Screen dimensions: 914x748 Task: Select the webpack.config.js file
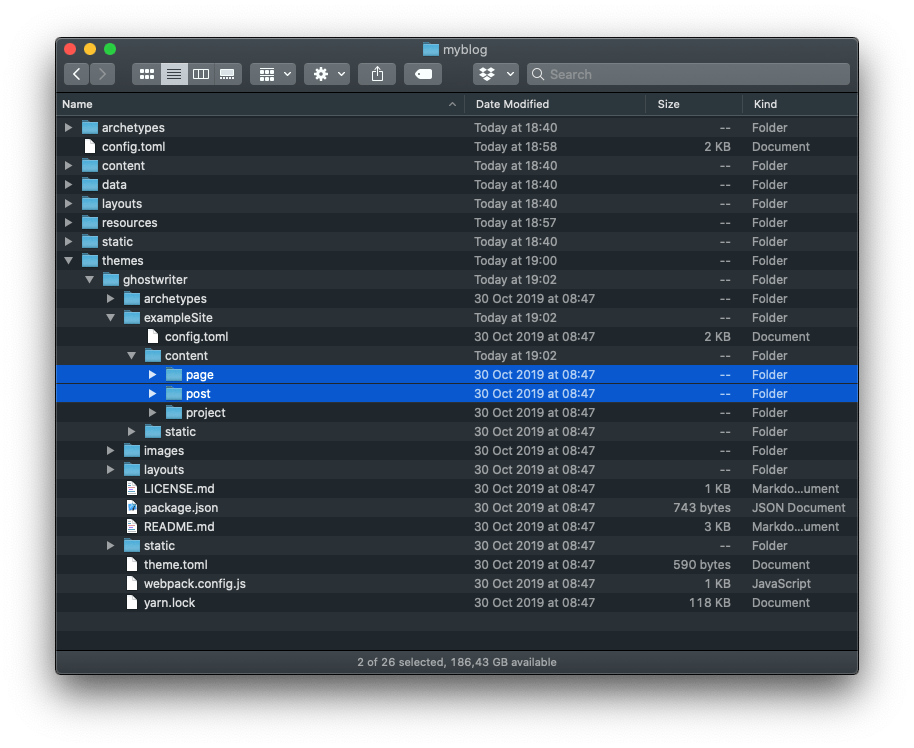[x=194, y=584]
